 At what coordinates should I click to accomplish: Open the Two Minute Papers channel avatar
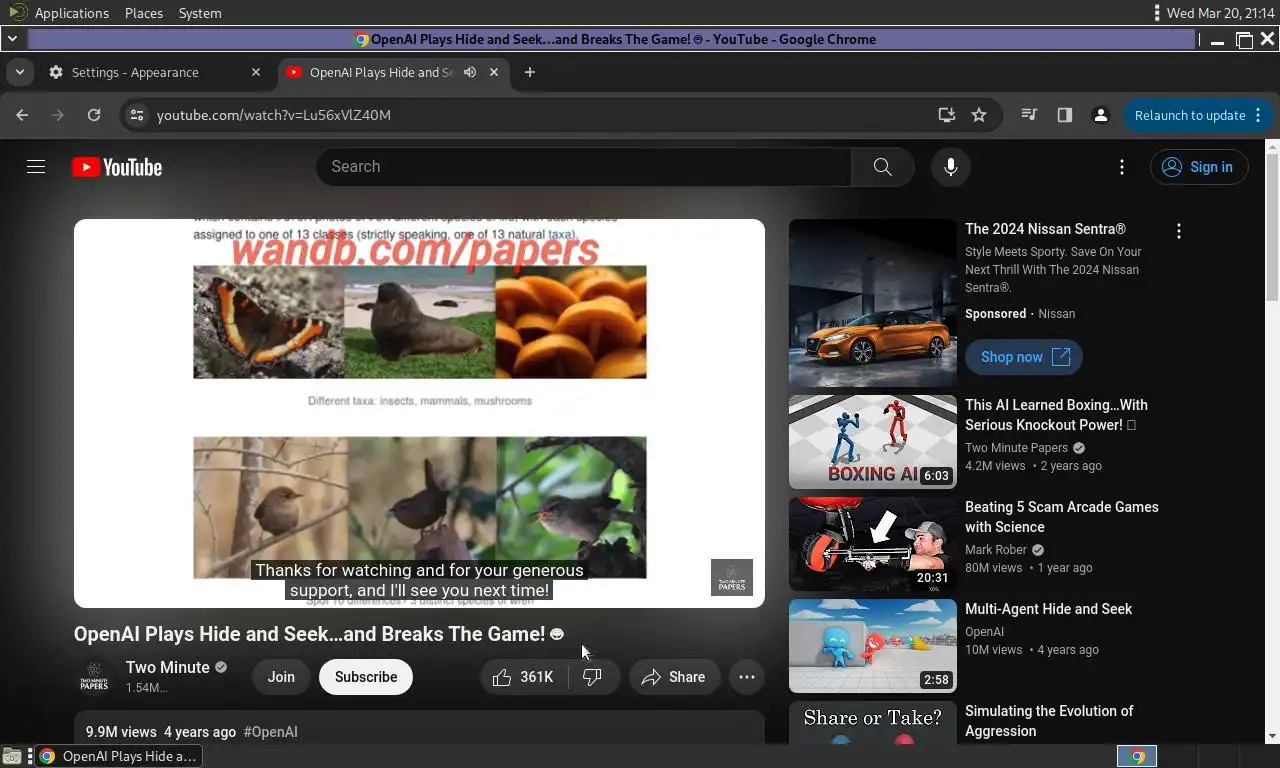pyautogui.click(x=94, y=677)
